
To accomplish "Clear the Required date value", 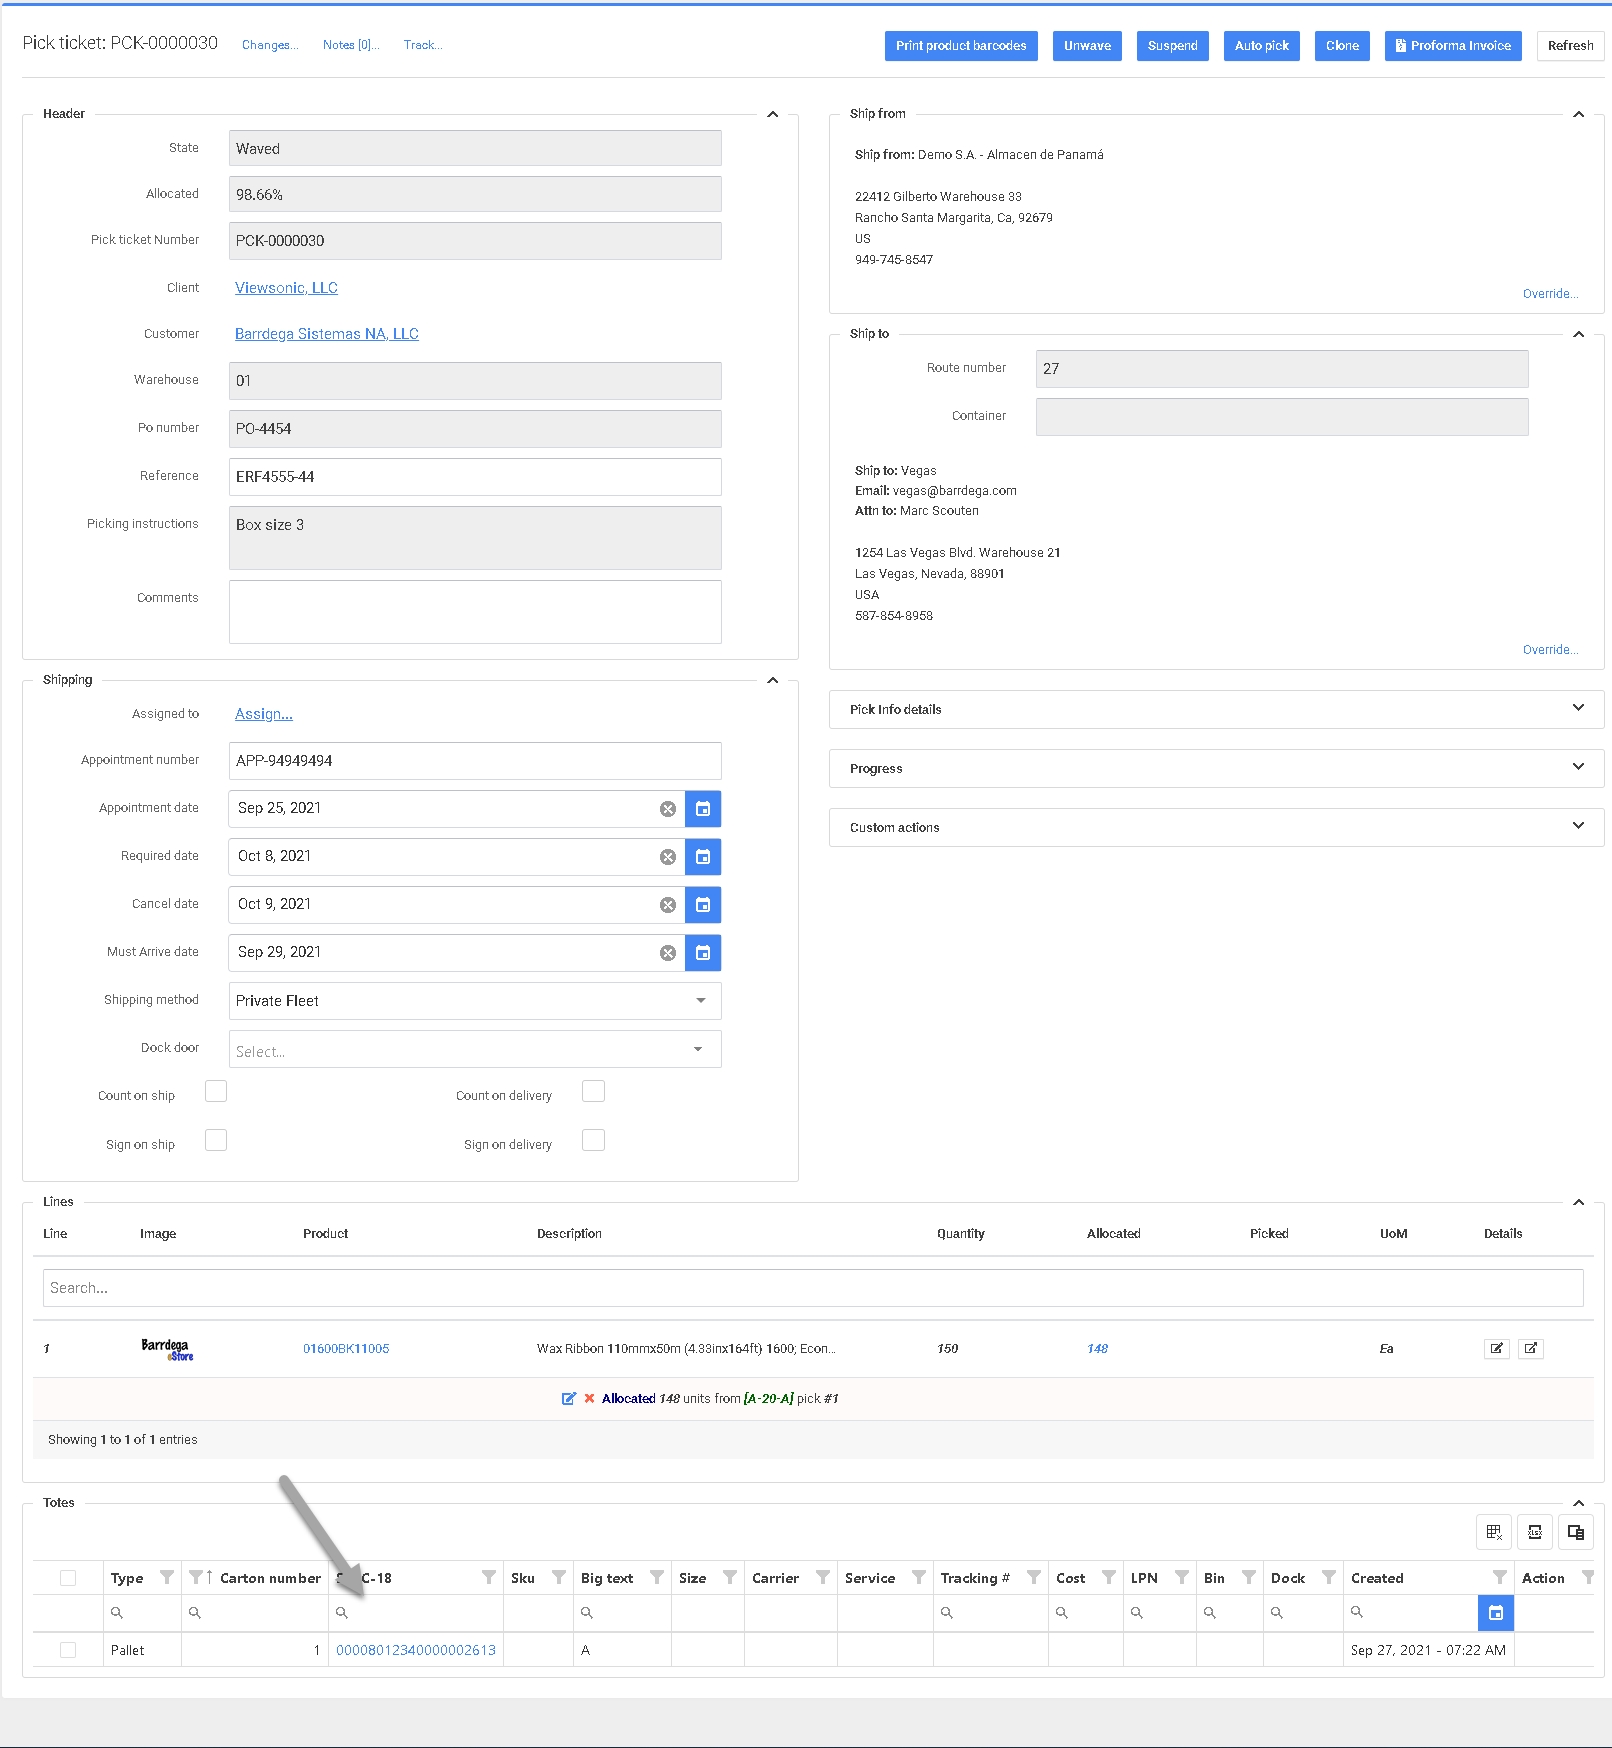I will (x=668, y=857).
